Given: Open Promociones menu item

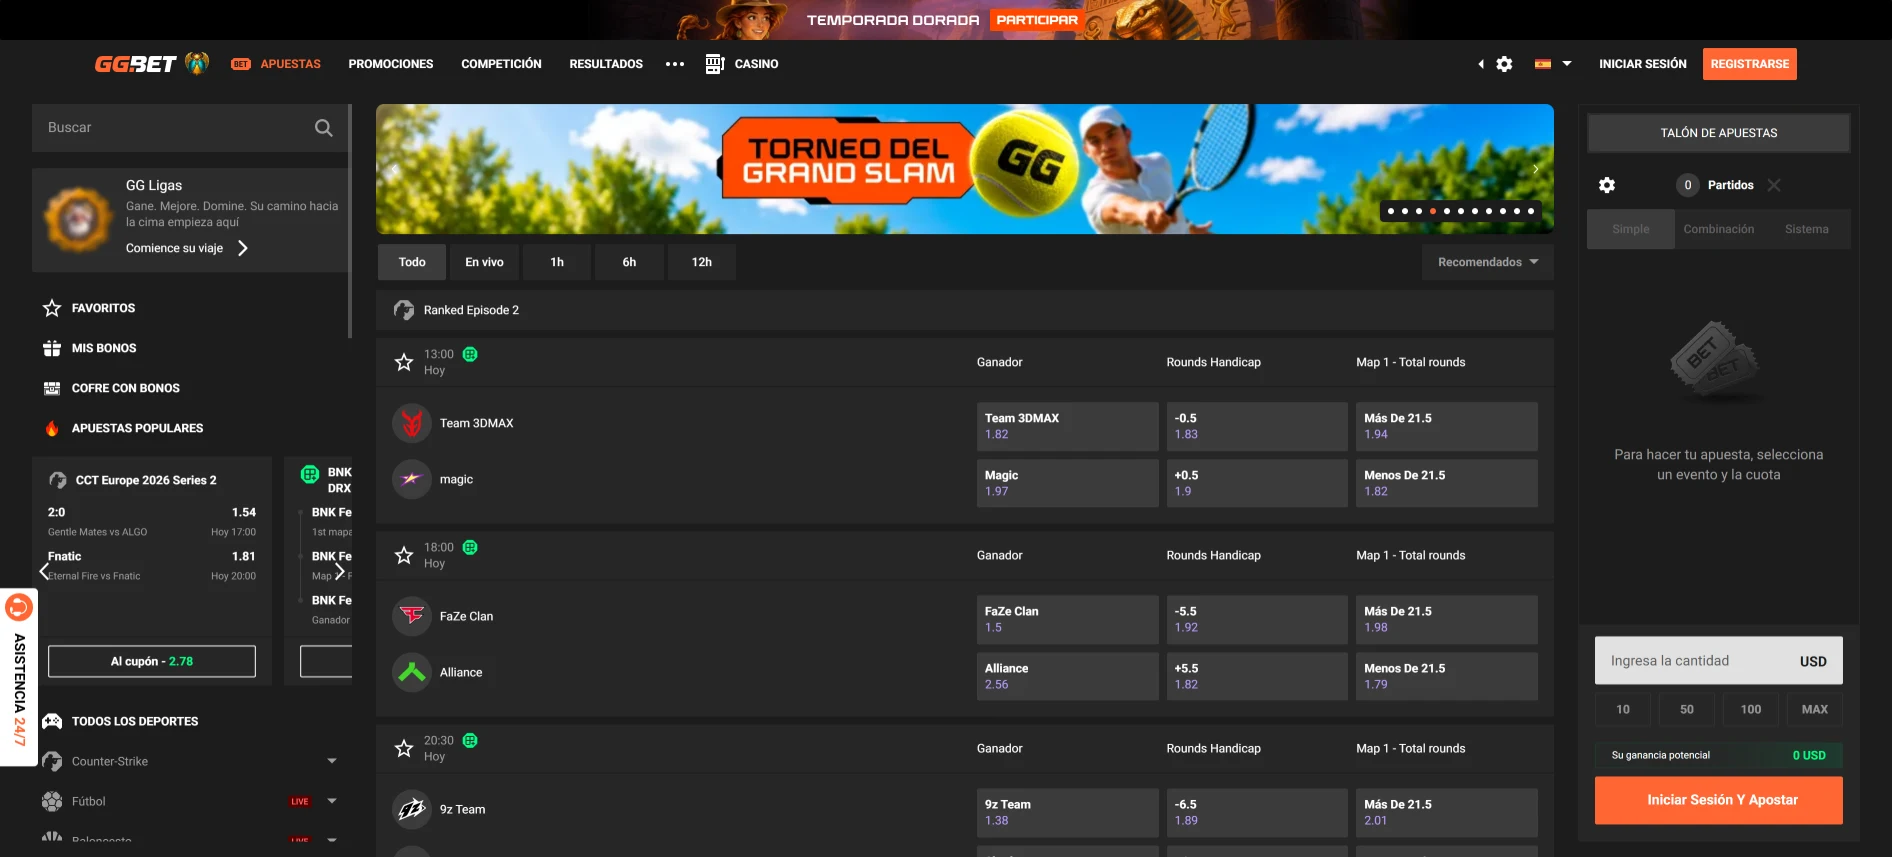Looking at the screenshot, I should (x=391, y=64).
